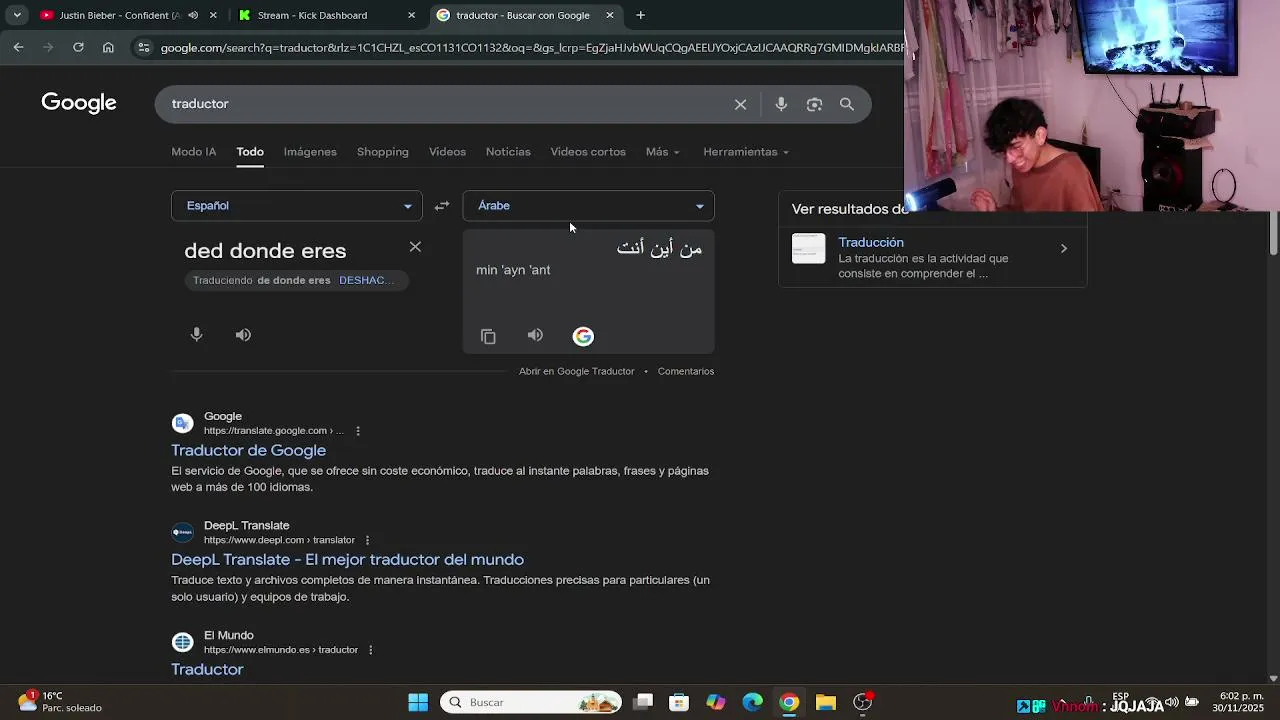The height and width of the screenshot is (720, 1280).
Task: Open DeepL Translate - El mejor traductor del mundo
Action: pos(347,559)
